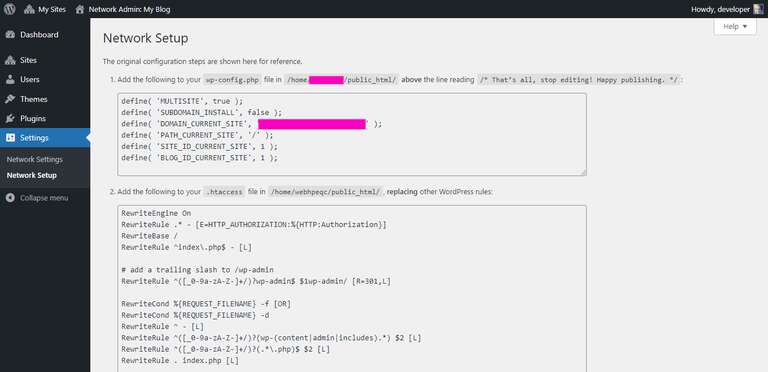This screenshot has width=768, height=372.
Task: Click the My Sites network icon
Action: (29, 9)
